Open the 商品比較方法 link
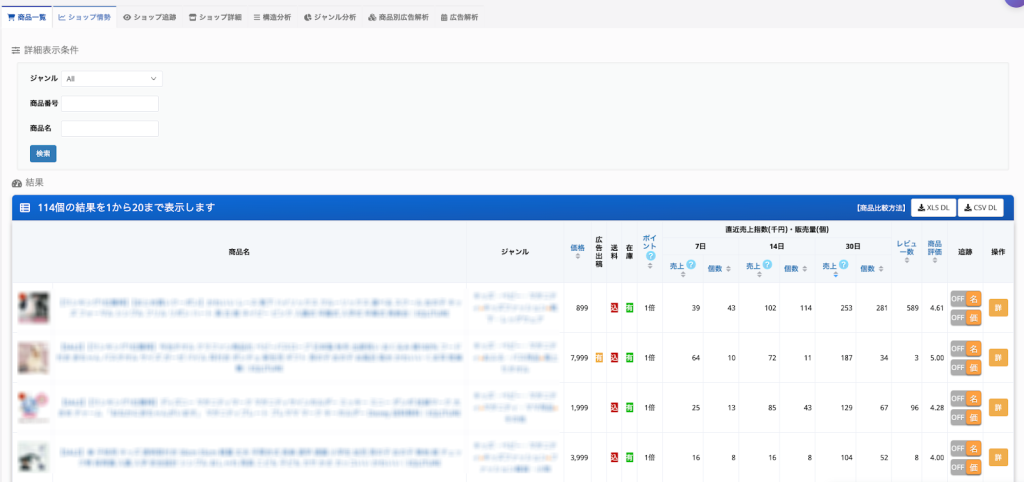1024x482 pixels. click(880, 208)
